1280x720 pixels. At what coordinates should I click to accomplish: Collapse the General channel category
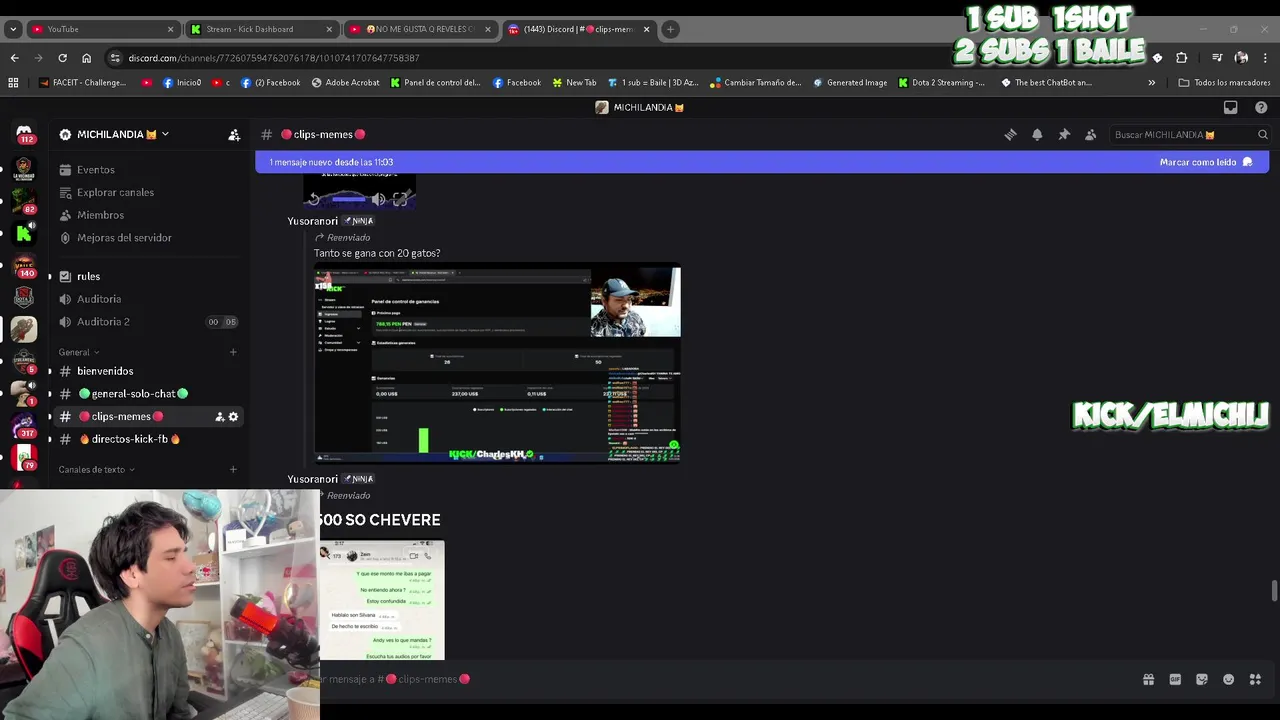tap(79, 352)
